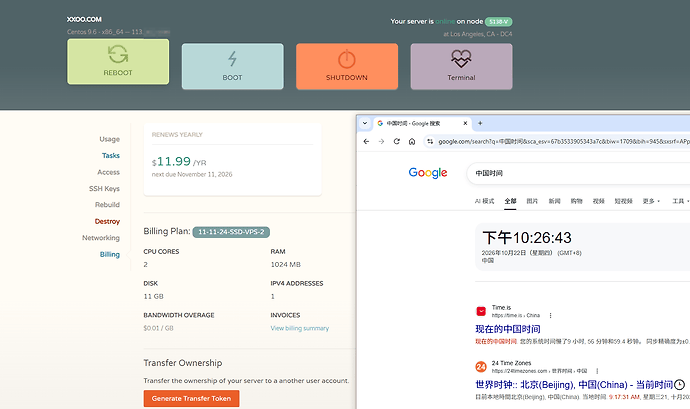This screenshot has height=409, width=690.
Task: Select the 全部 search tab
Action: click(510, 201)
